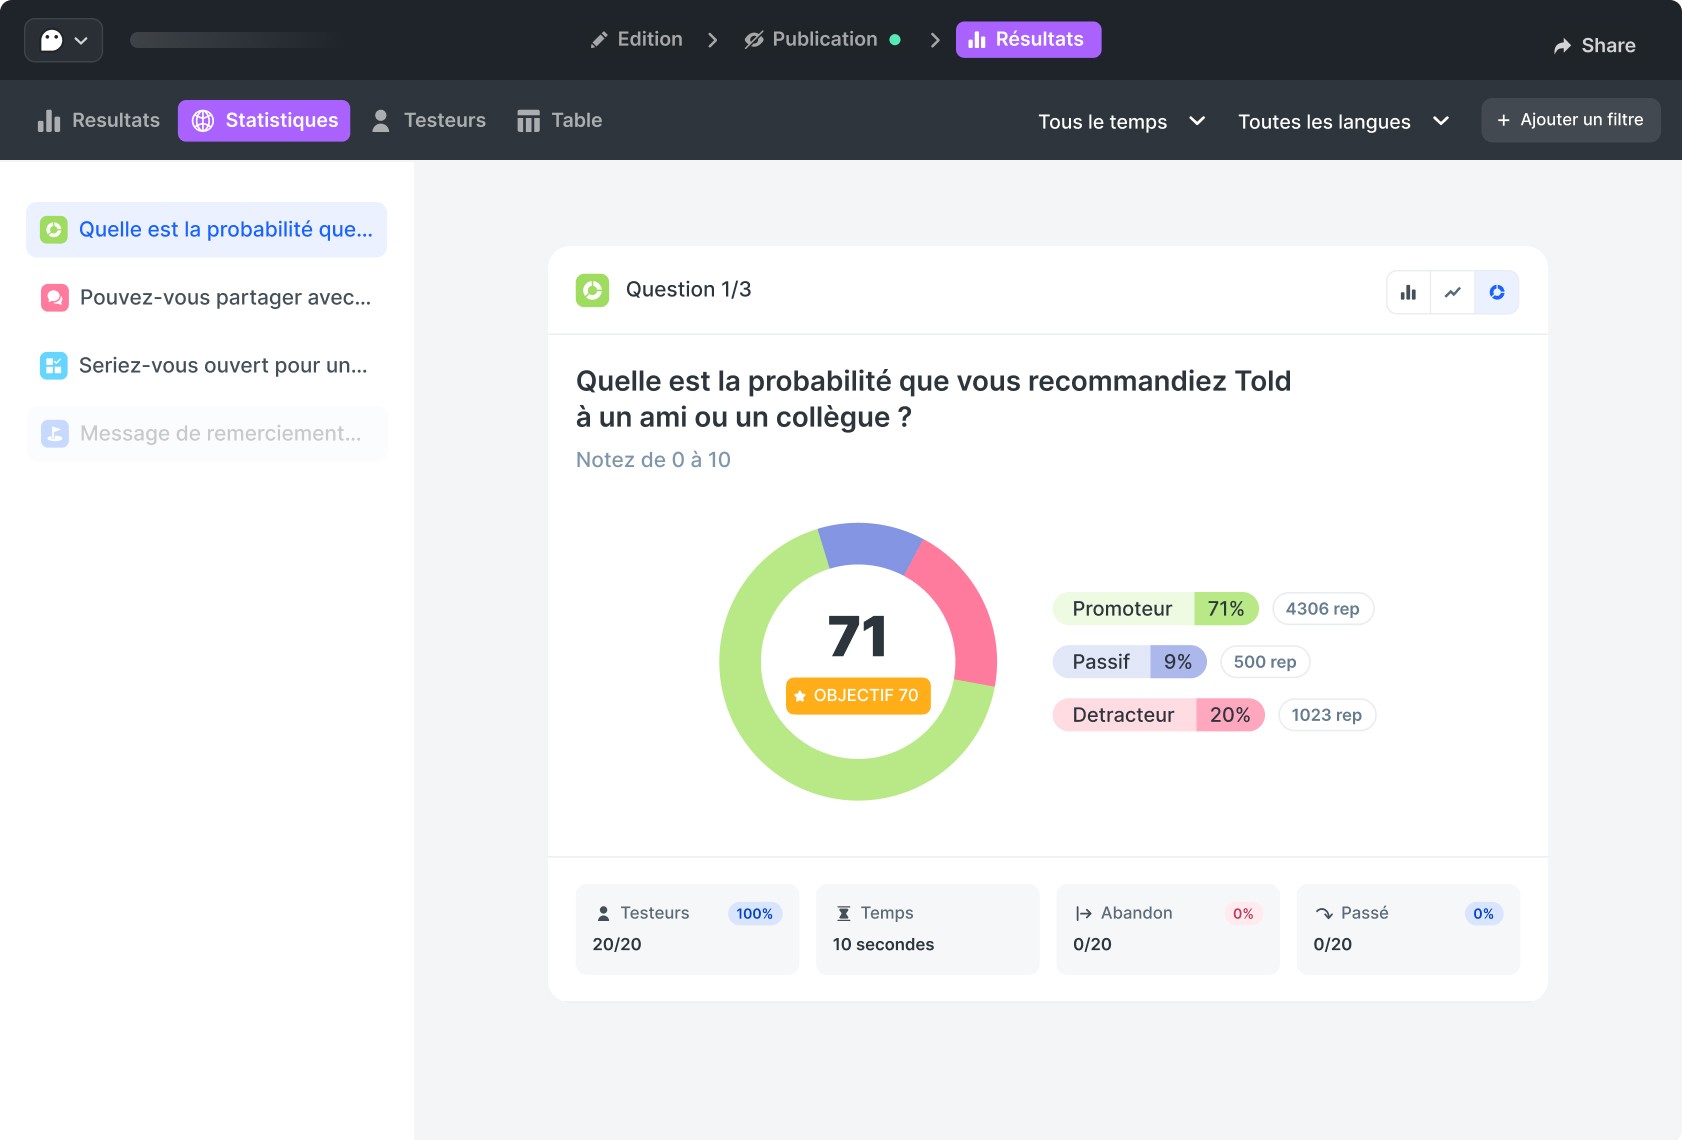Click person icon in Testeurs stat card

tap(603, 913)
